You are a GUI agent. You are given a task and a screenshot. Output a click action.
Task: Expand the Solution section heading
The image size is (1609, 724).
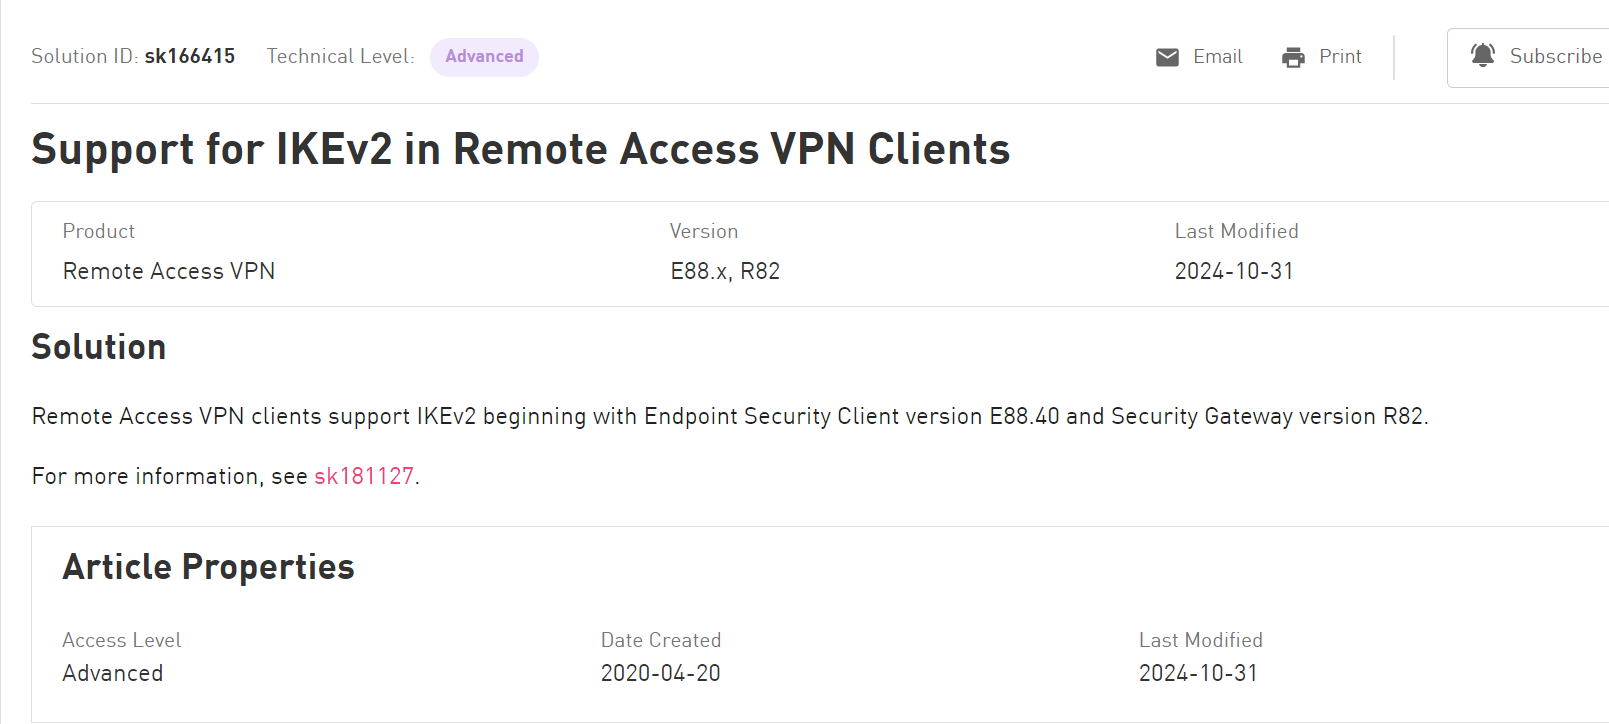coord(99,347)
